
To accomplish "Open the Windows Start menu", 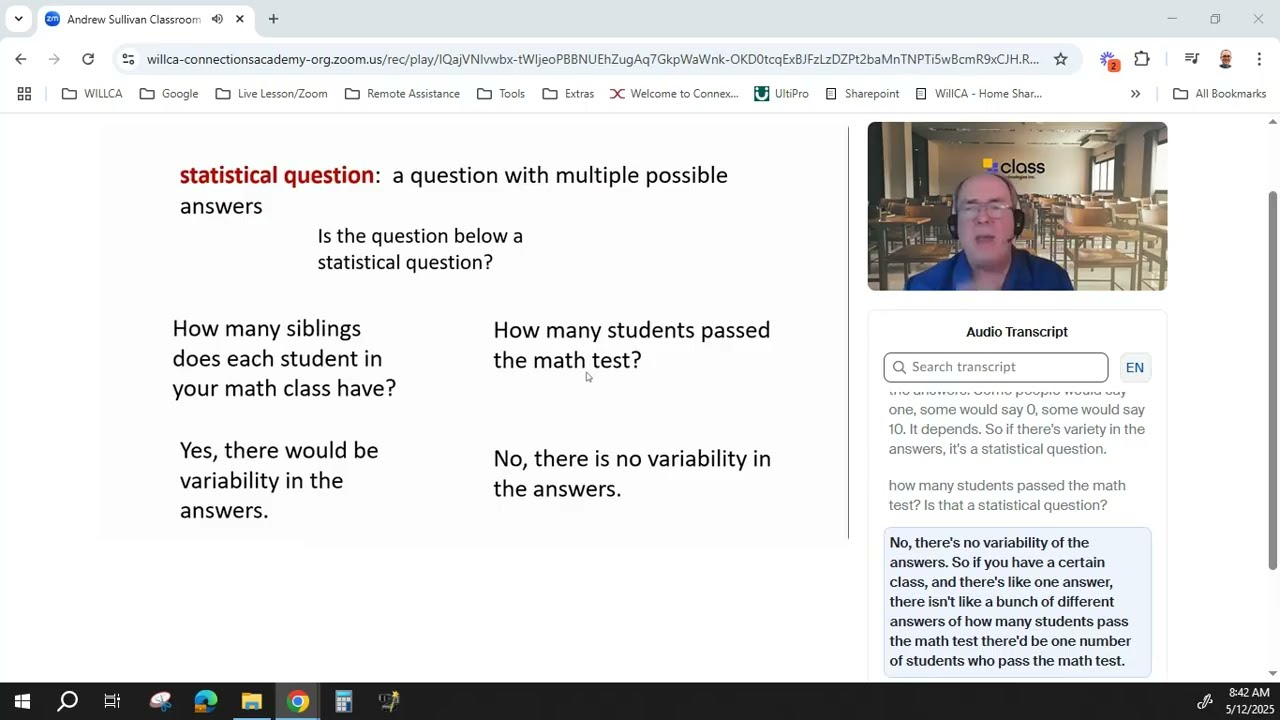I will 22,702.
